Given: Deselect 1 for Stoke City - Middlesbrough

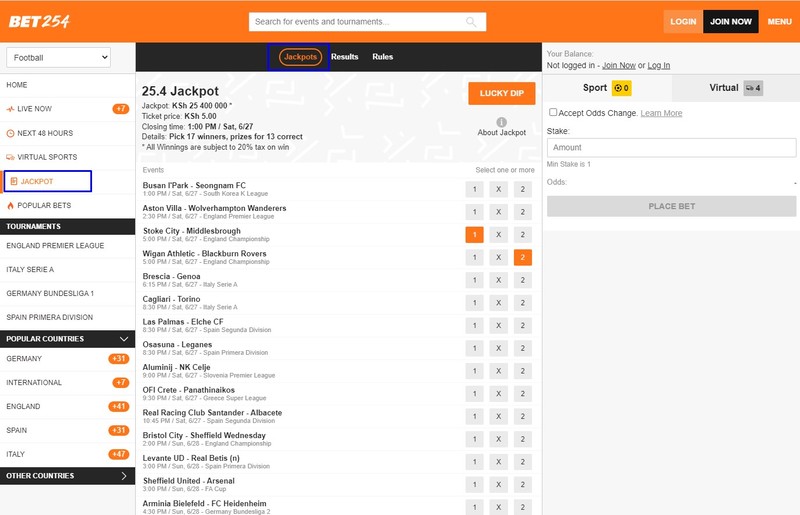Looking at the screenshot, I should [474, 235].
